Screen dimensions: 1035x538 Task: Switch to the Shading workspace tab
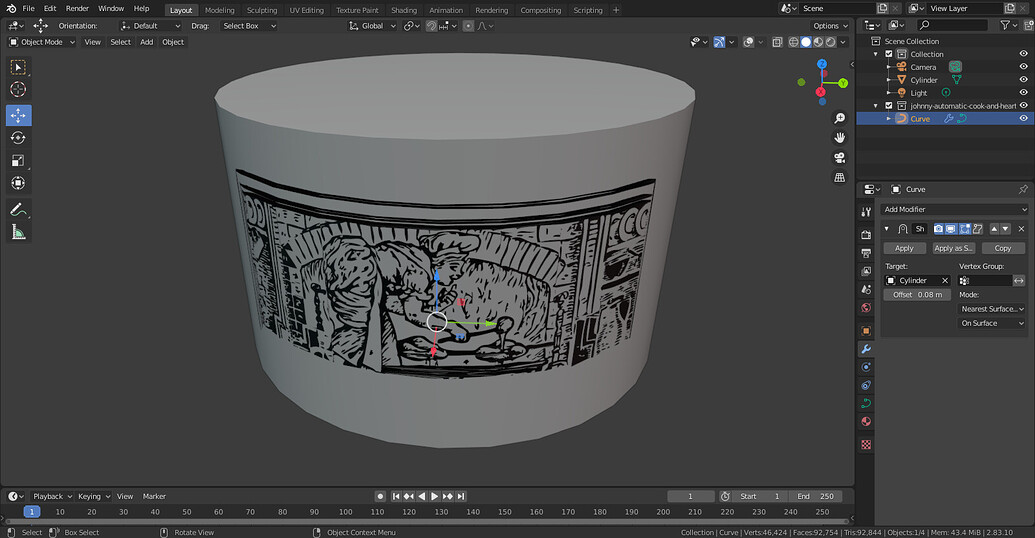404,10
